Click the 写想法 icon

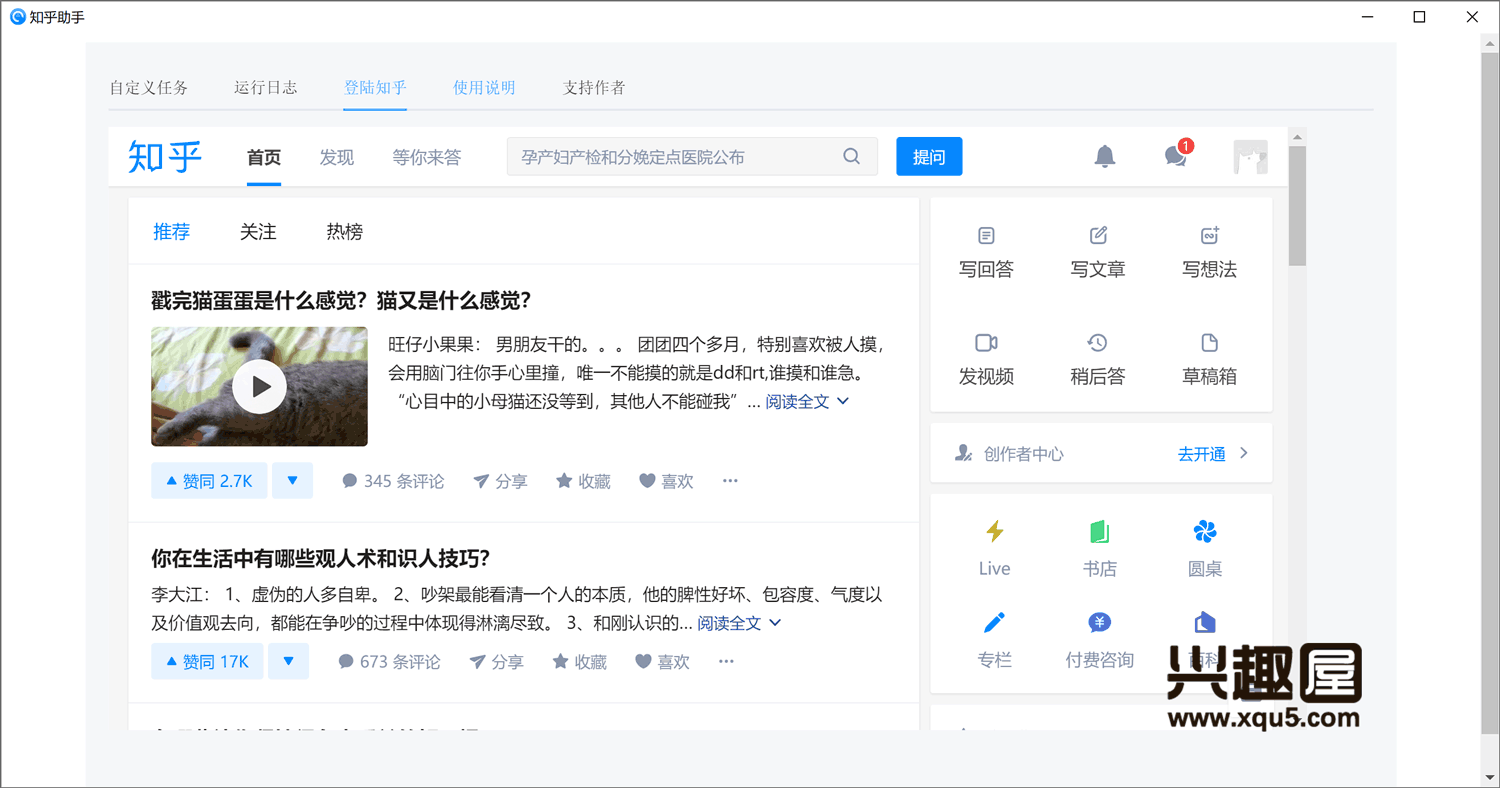point(1210,236)
